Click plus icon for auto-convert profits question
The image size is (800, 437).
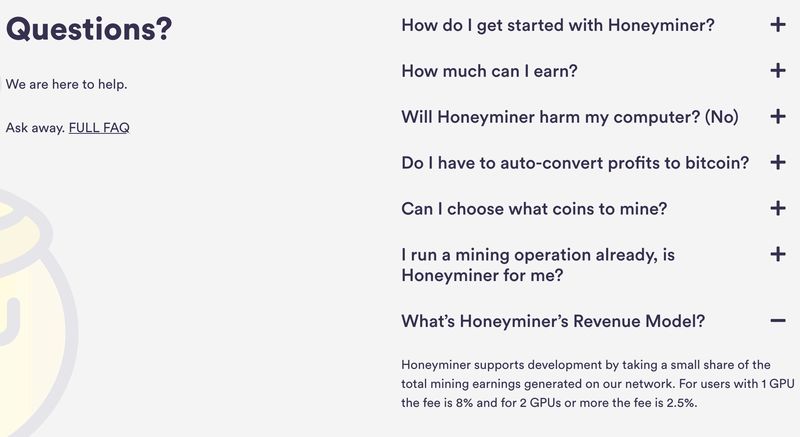pos(778,163)
